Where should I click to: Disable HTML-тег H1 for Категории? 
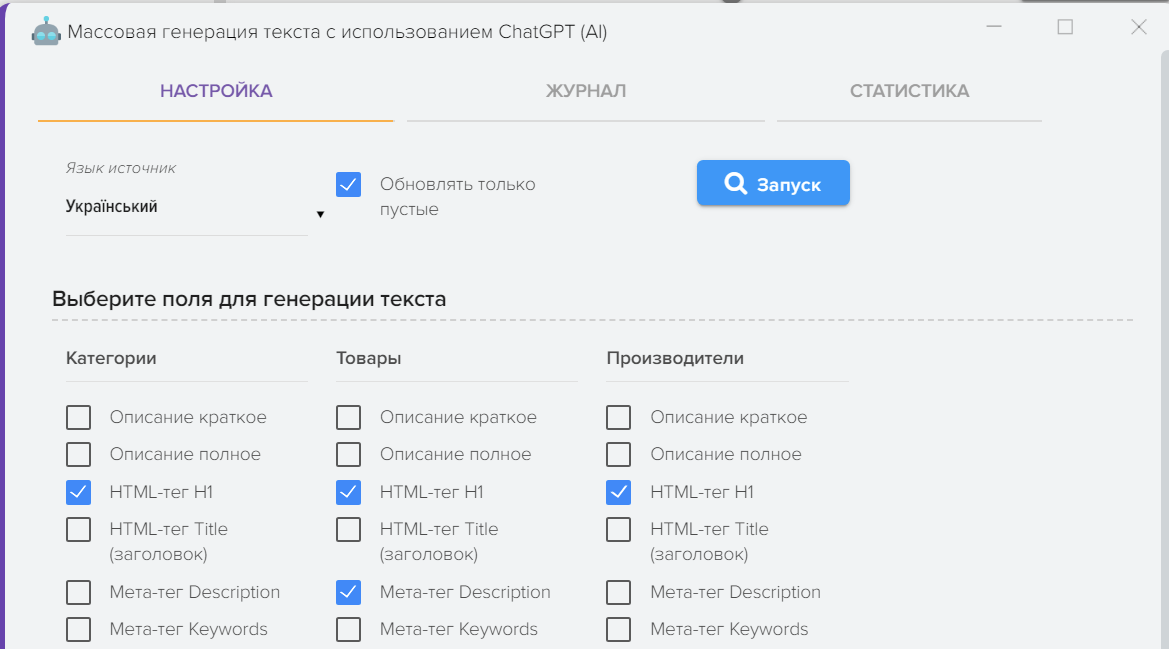pos(78,492)
